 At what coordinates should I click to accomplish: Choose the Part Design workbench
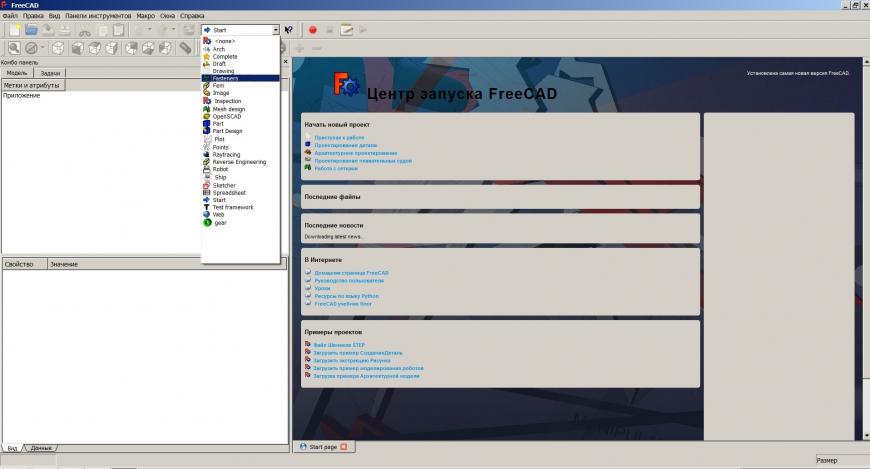tap(240, 131)
